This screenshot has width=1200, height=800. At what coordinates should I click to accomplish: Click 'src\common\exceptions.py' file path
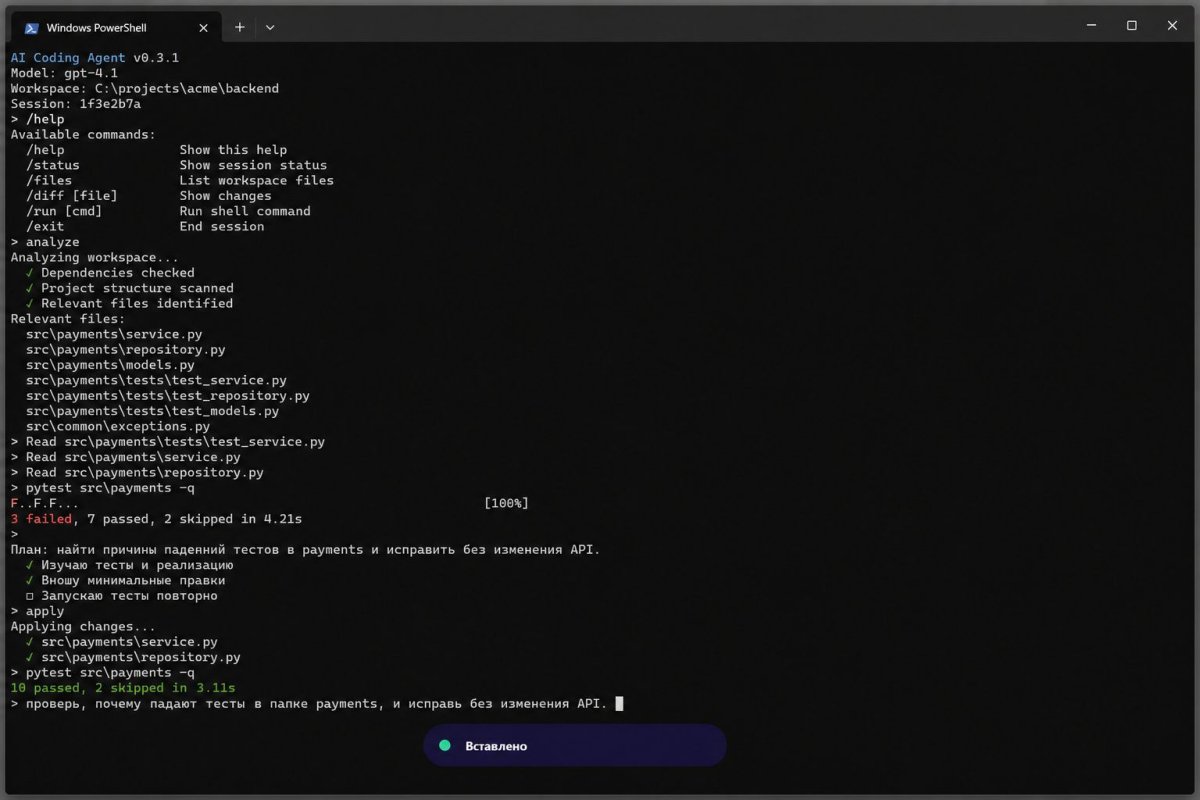pos(118,426)
